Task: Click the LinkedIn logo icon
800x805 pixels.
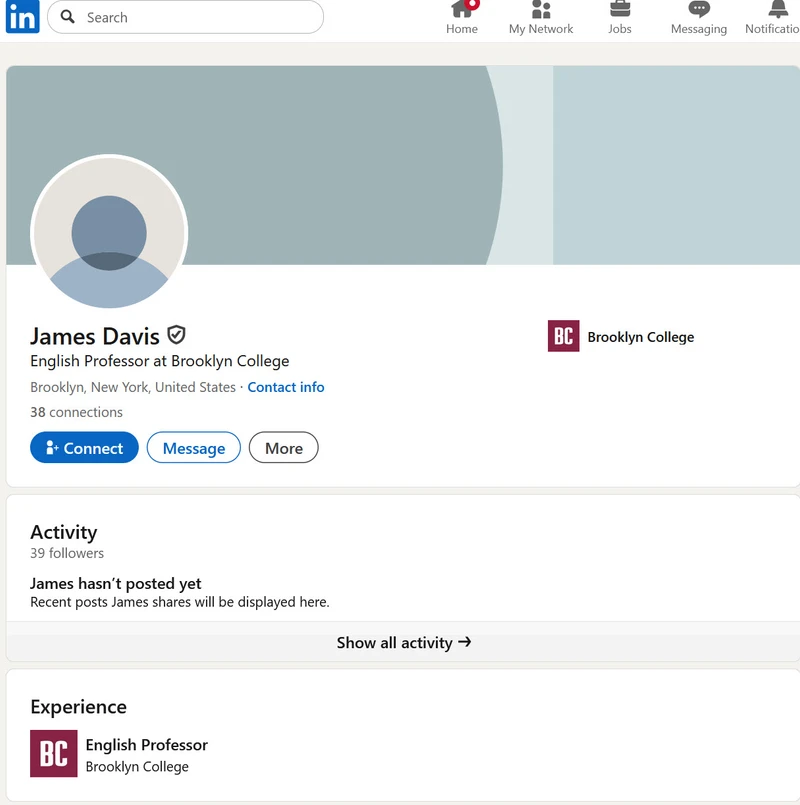Action: point(23,16)
